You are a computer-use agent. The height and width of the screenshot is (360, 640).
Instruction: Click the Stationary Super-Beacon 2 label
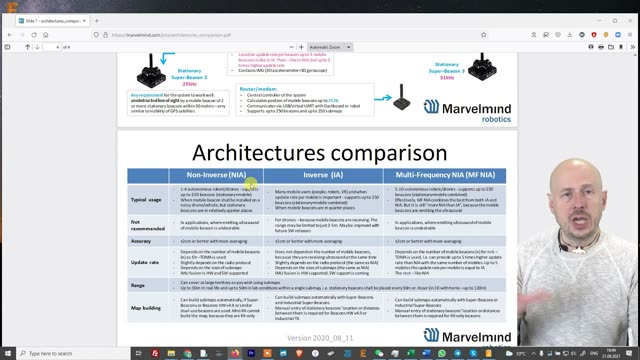click(x=189, y=77)
